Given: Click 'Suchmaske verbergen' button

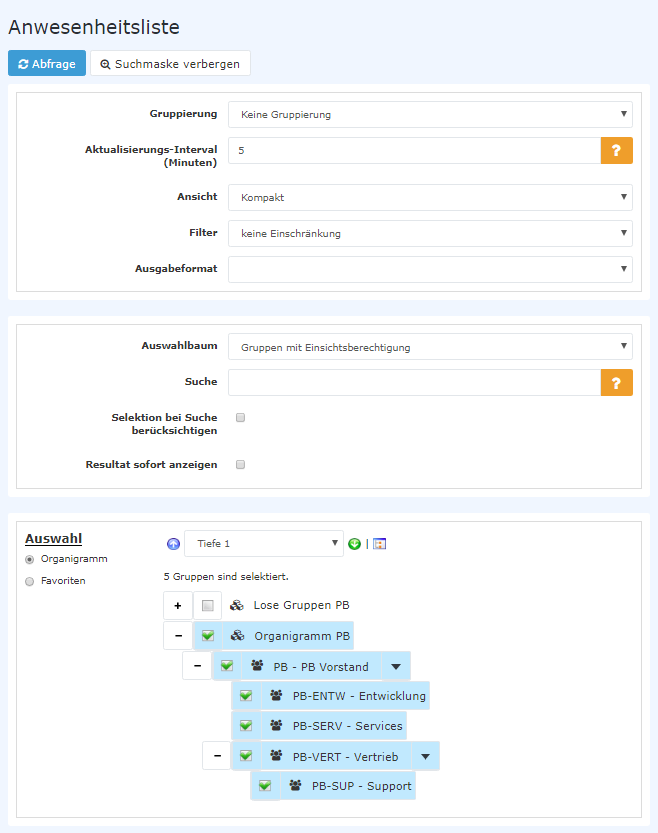Looking at the screenshot, I should click(x=170, y=63).
